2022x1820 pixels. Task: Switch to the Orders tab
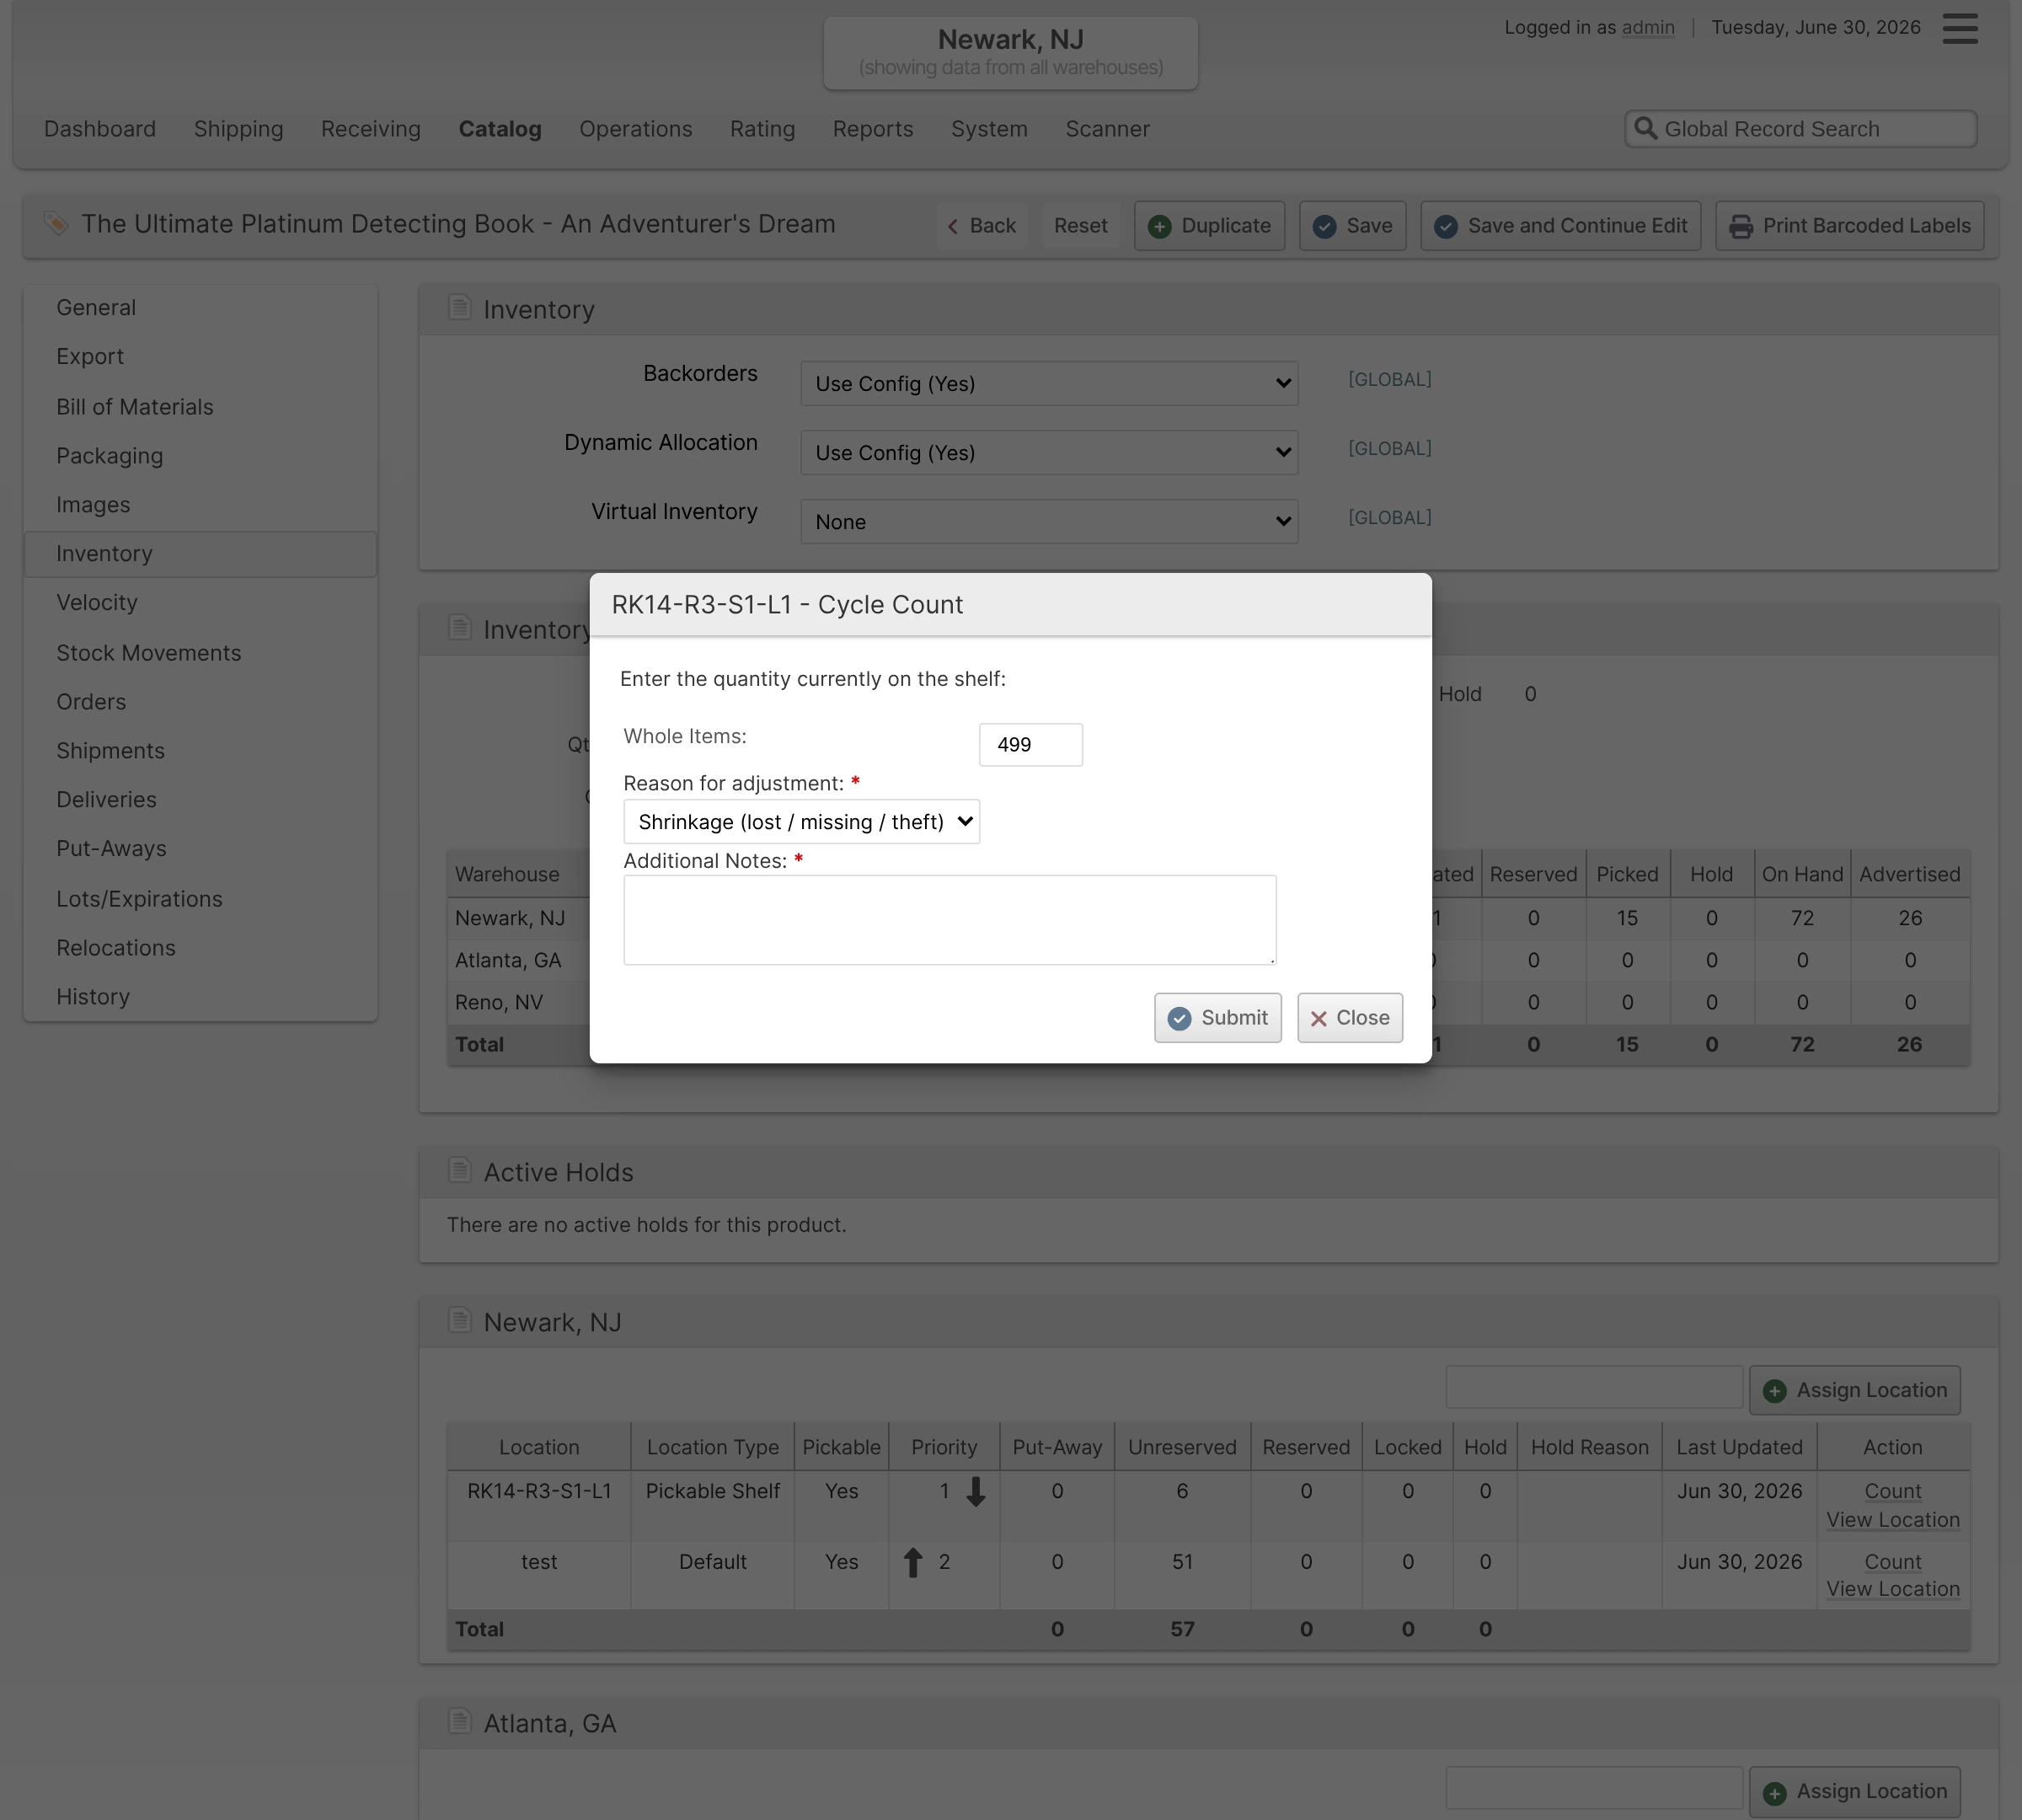[x=200, y=701]
